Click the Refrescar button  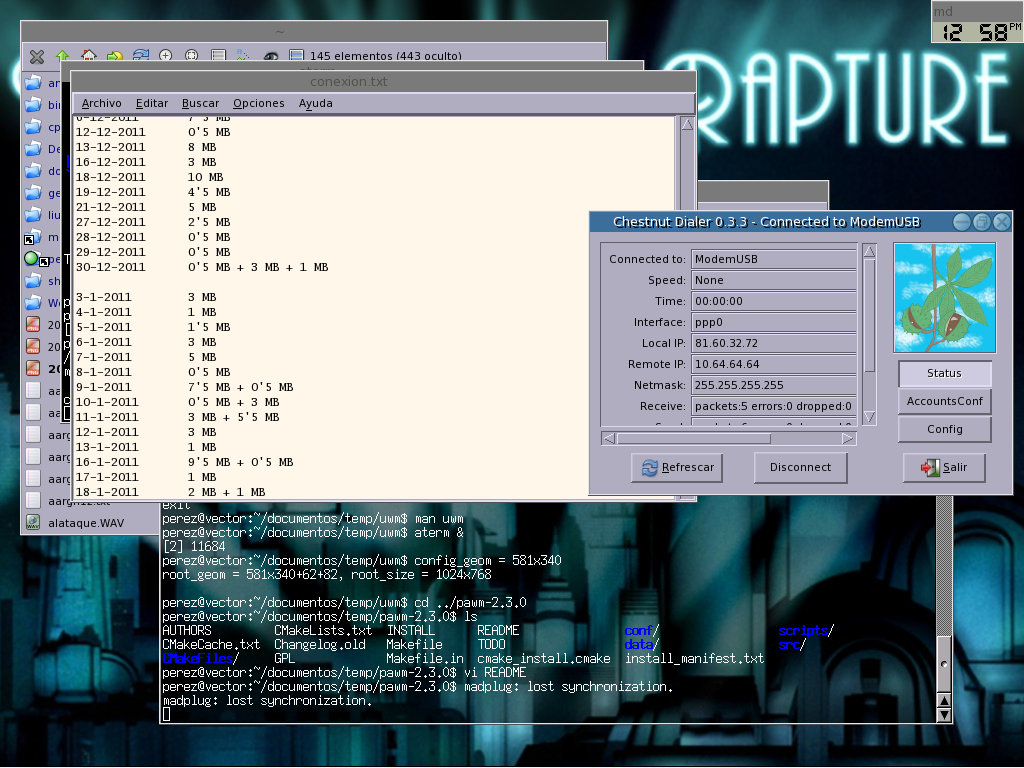pyautogui.click(x=677, y=468)
